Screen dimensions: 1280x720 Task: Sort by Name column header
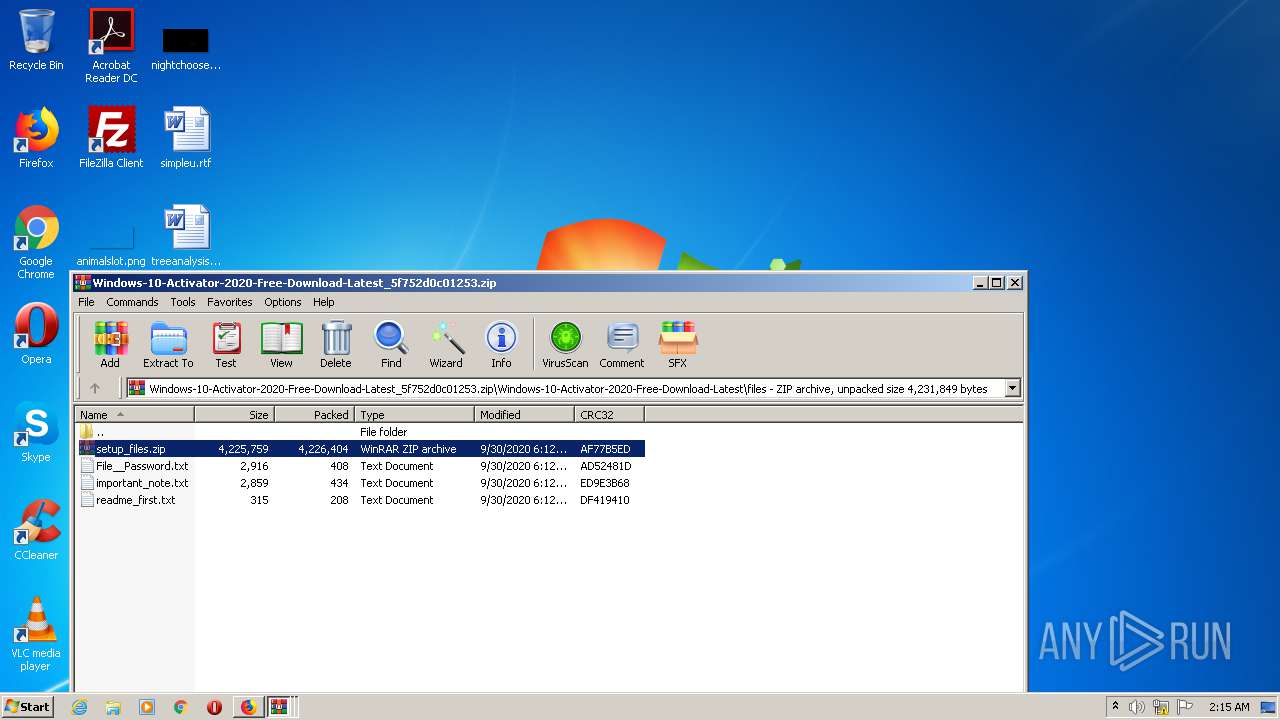(x=135, y=415)
